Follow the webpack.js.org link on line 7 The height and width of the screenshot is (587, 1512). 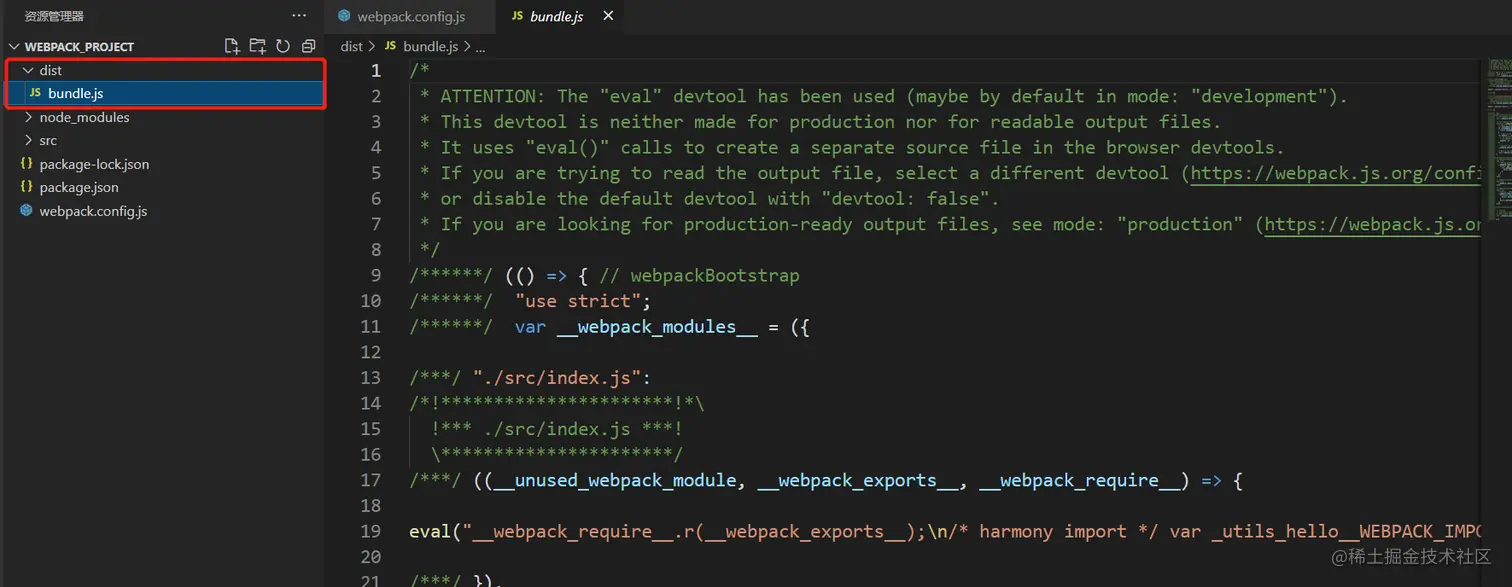pos(1372,224)
